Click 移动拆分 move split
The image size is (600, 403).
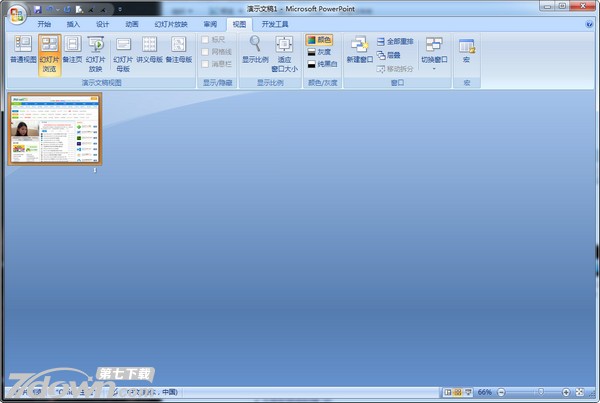coord(395,69)
